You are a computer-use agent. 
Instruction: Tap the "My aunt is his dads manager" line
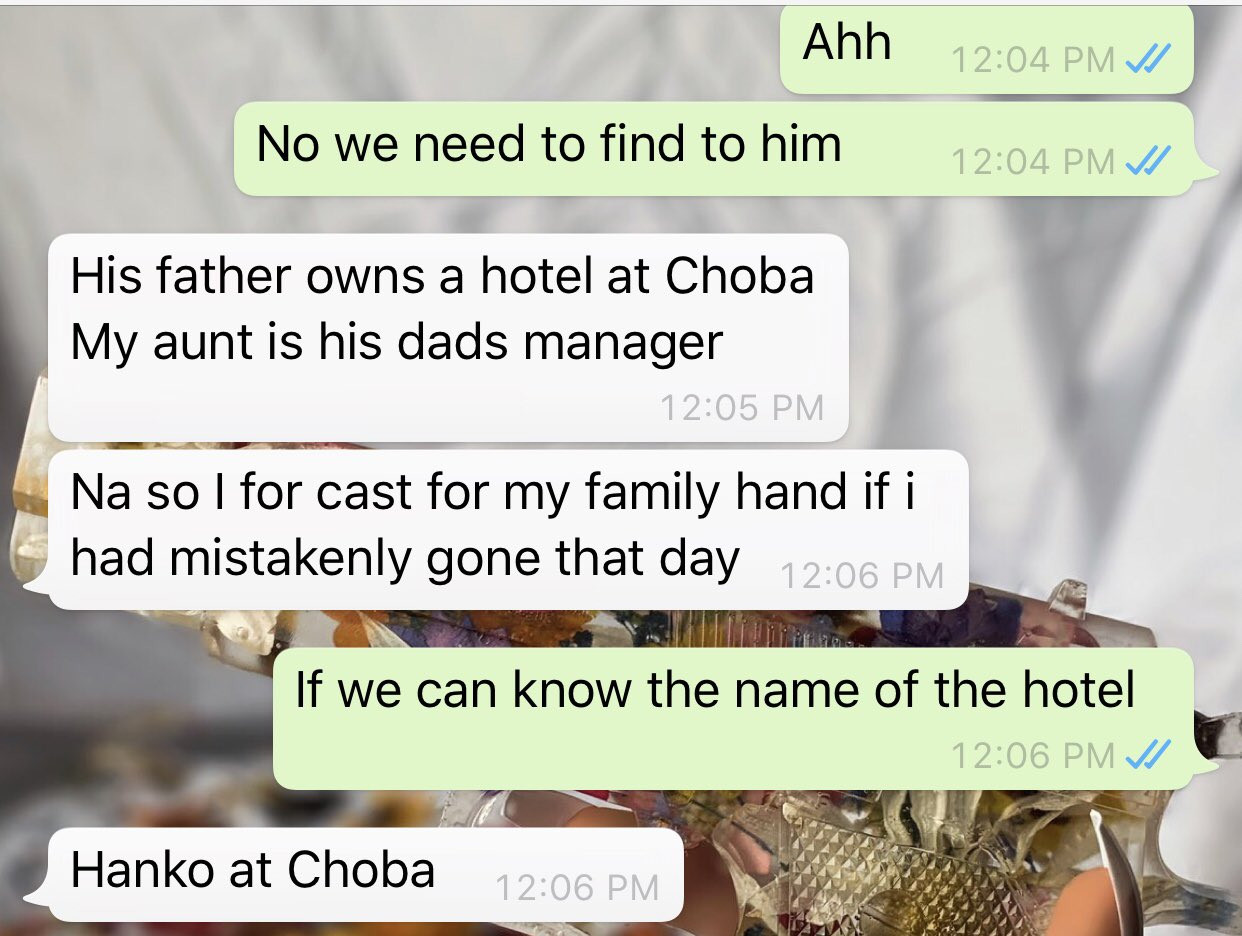pos(396,343)
